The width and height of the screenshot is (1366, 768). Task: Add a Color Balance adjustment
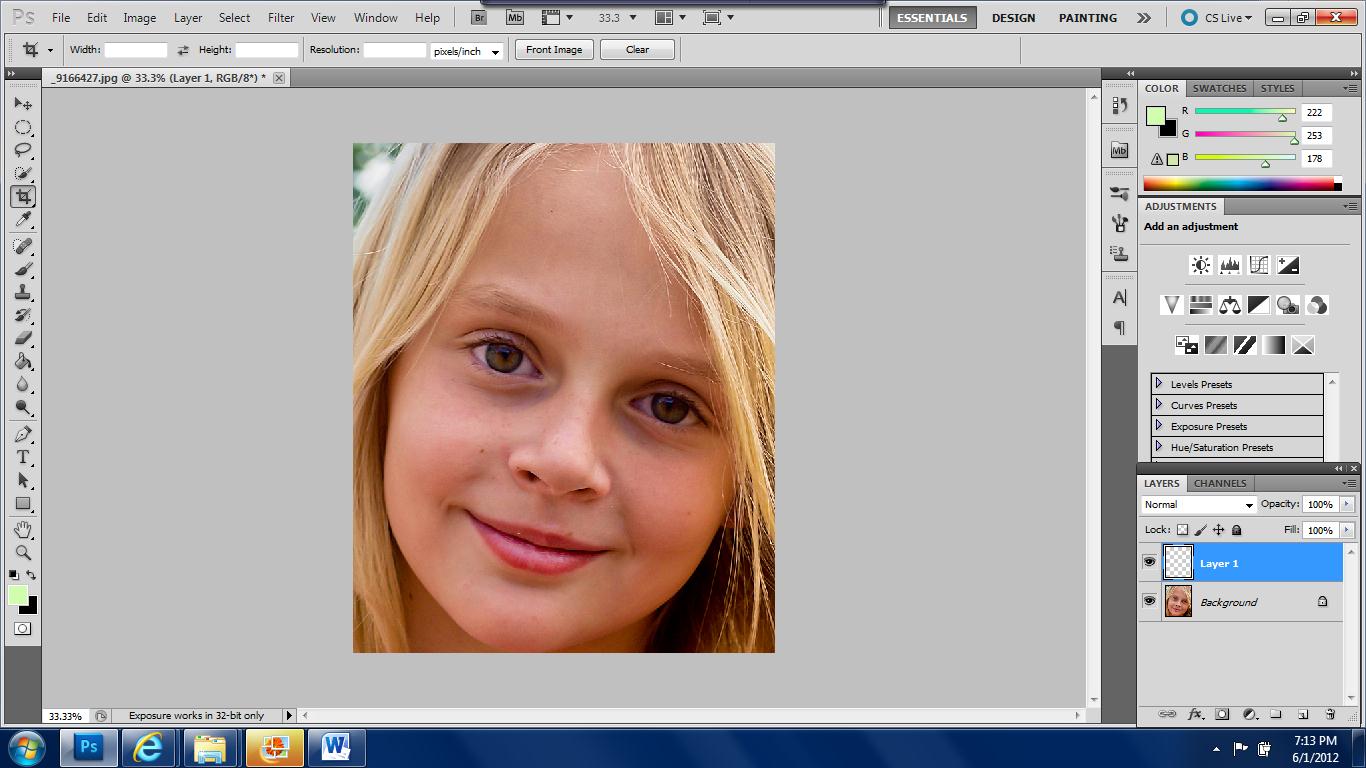point(1230,305)
